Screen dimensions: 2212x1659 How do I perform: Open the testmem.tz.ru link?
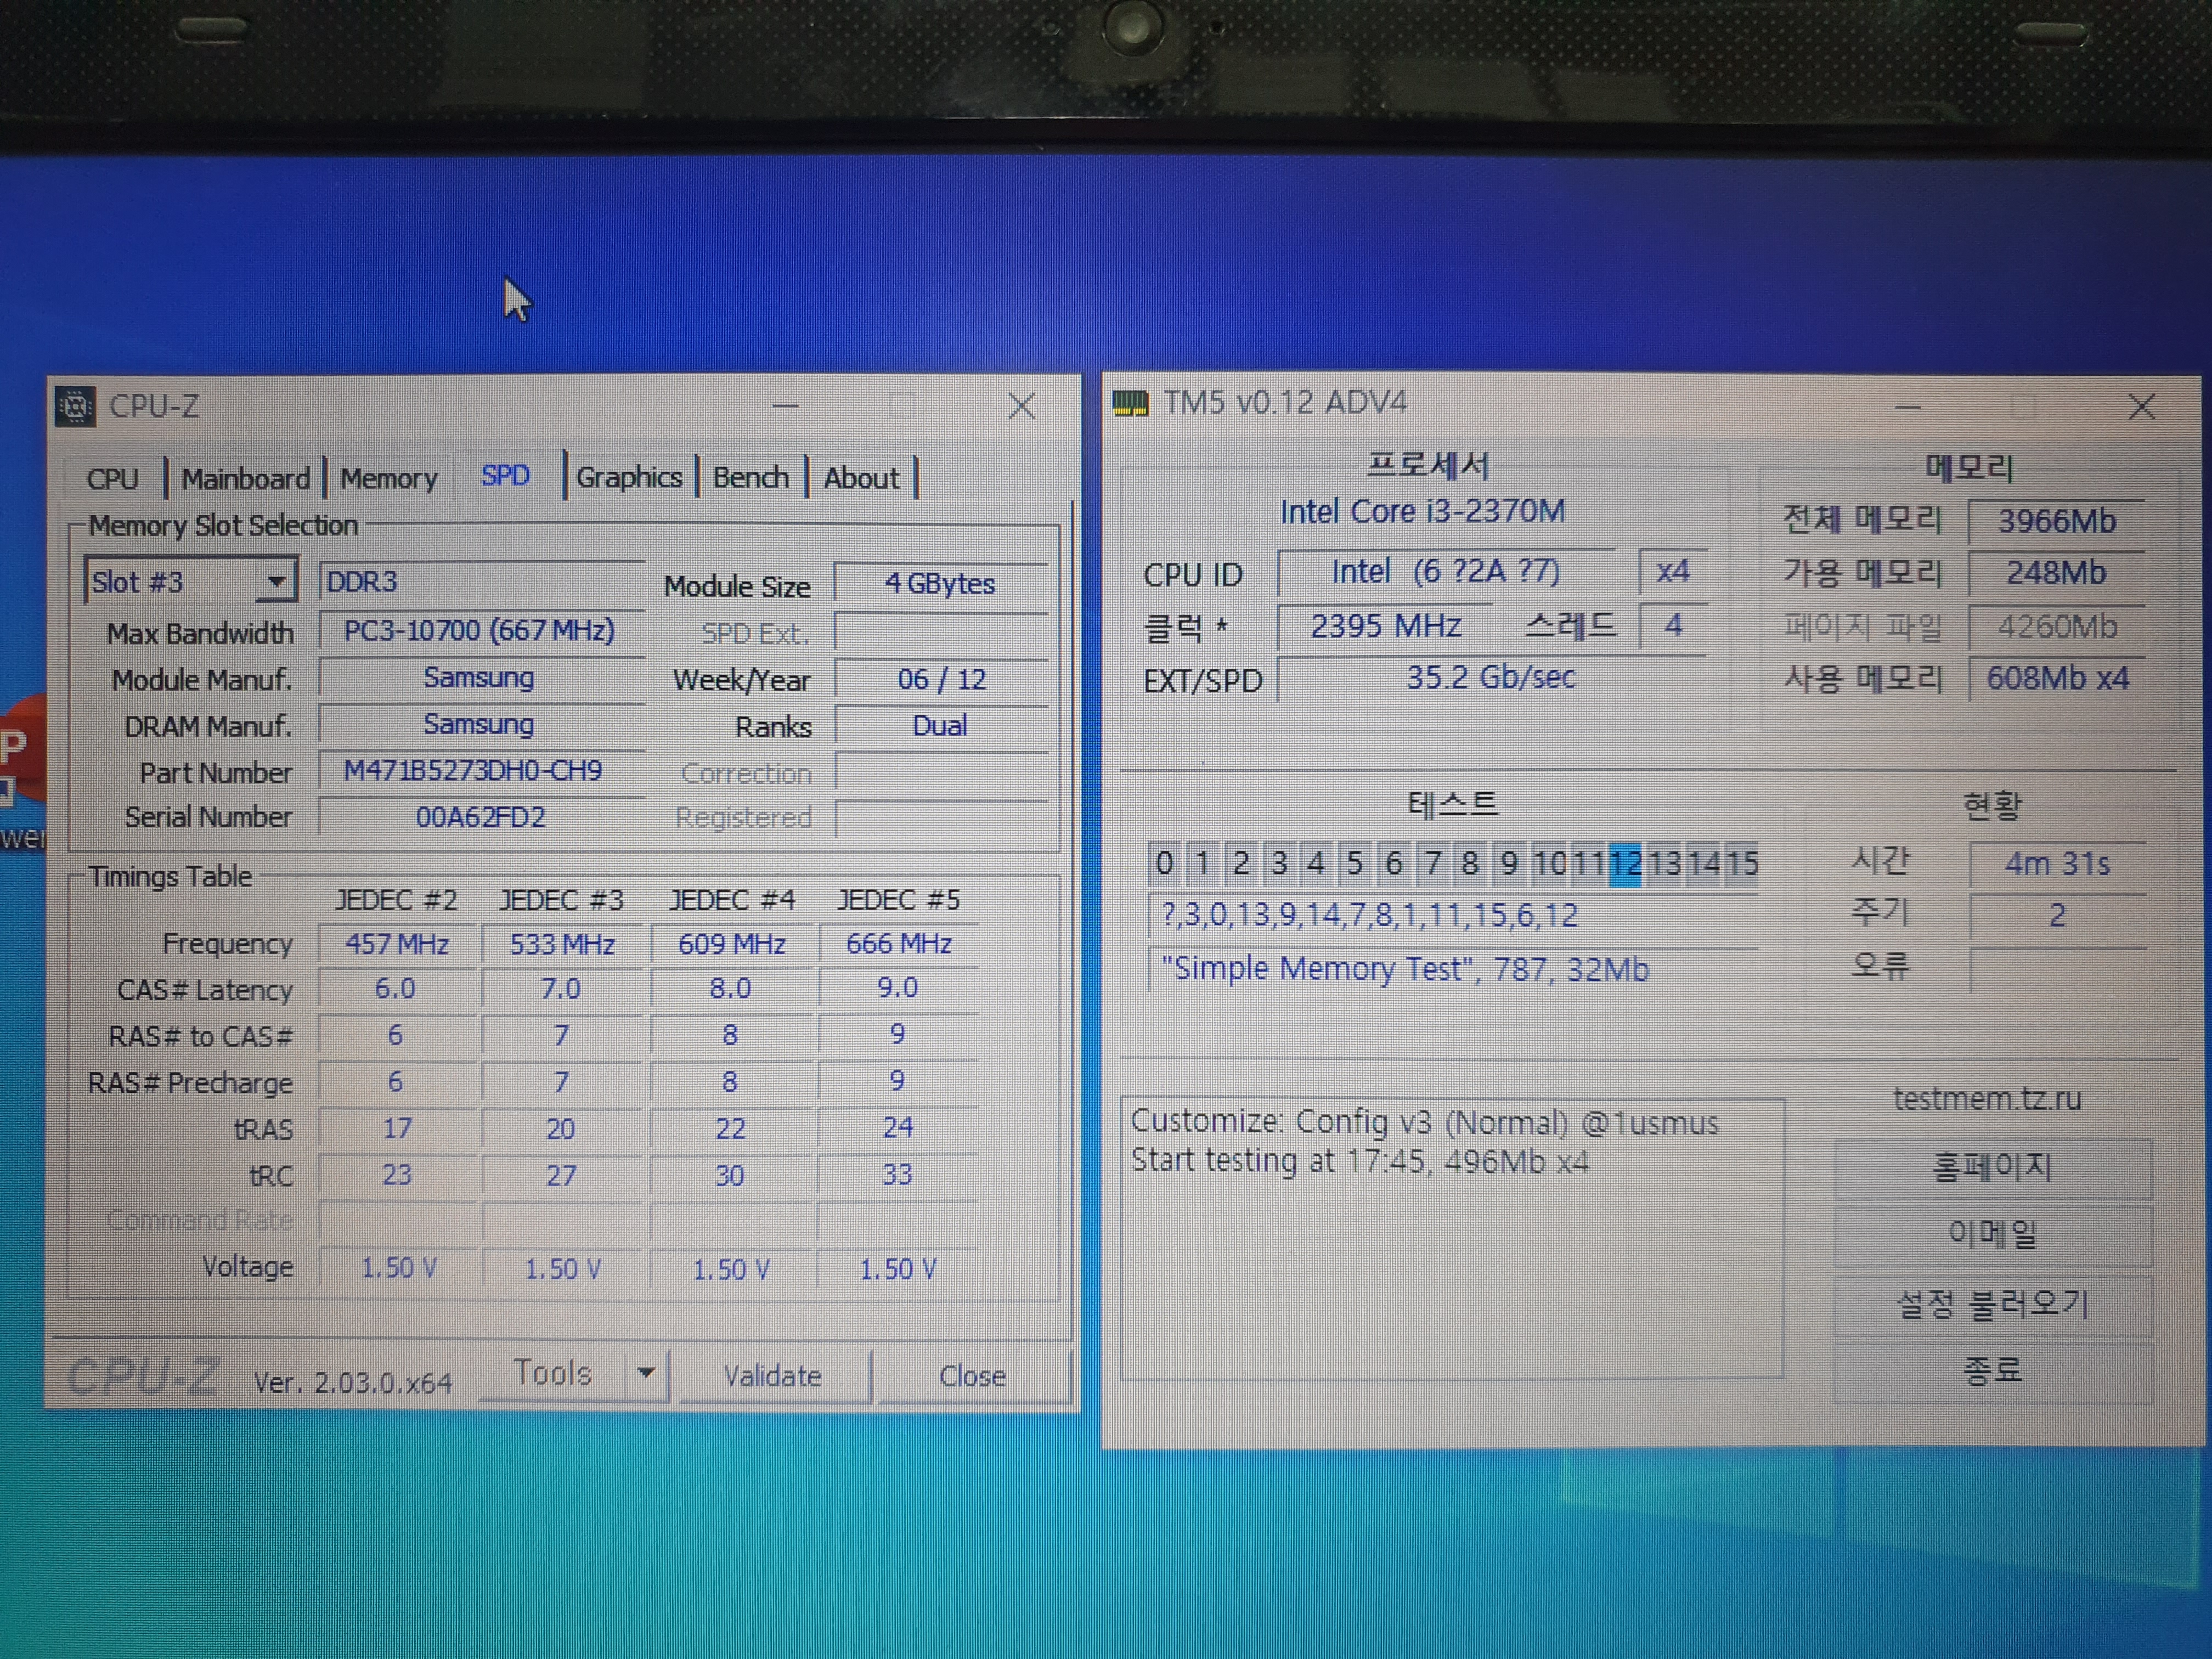(1986, 1098)
